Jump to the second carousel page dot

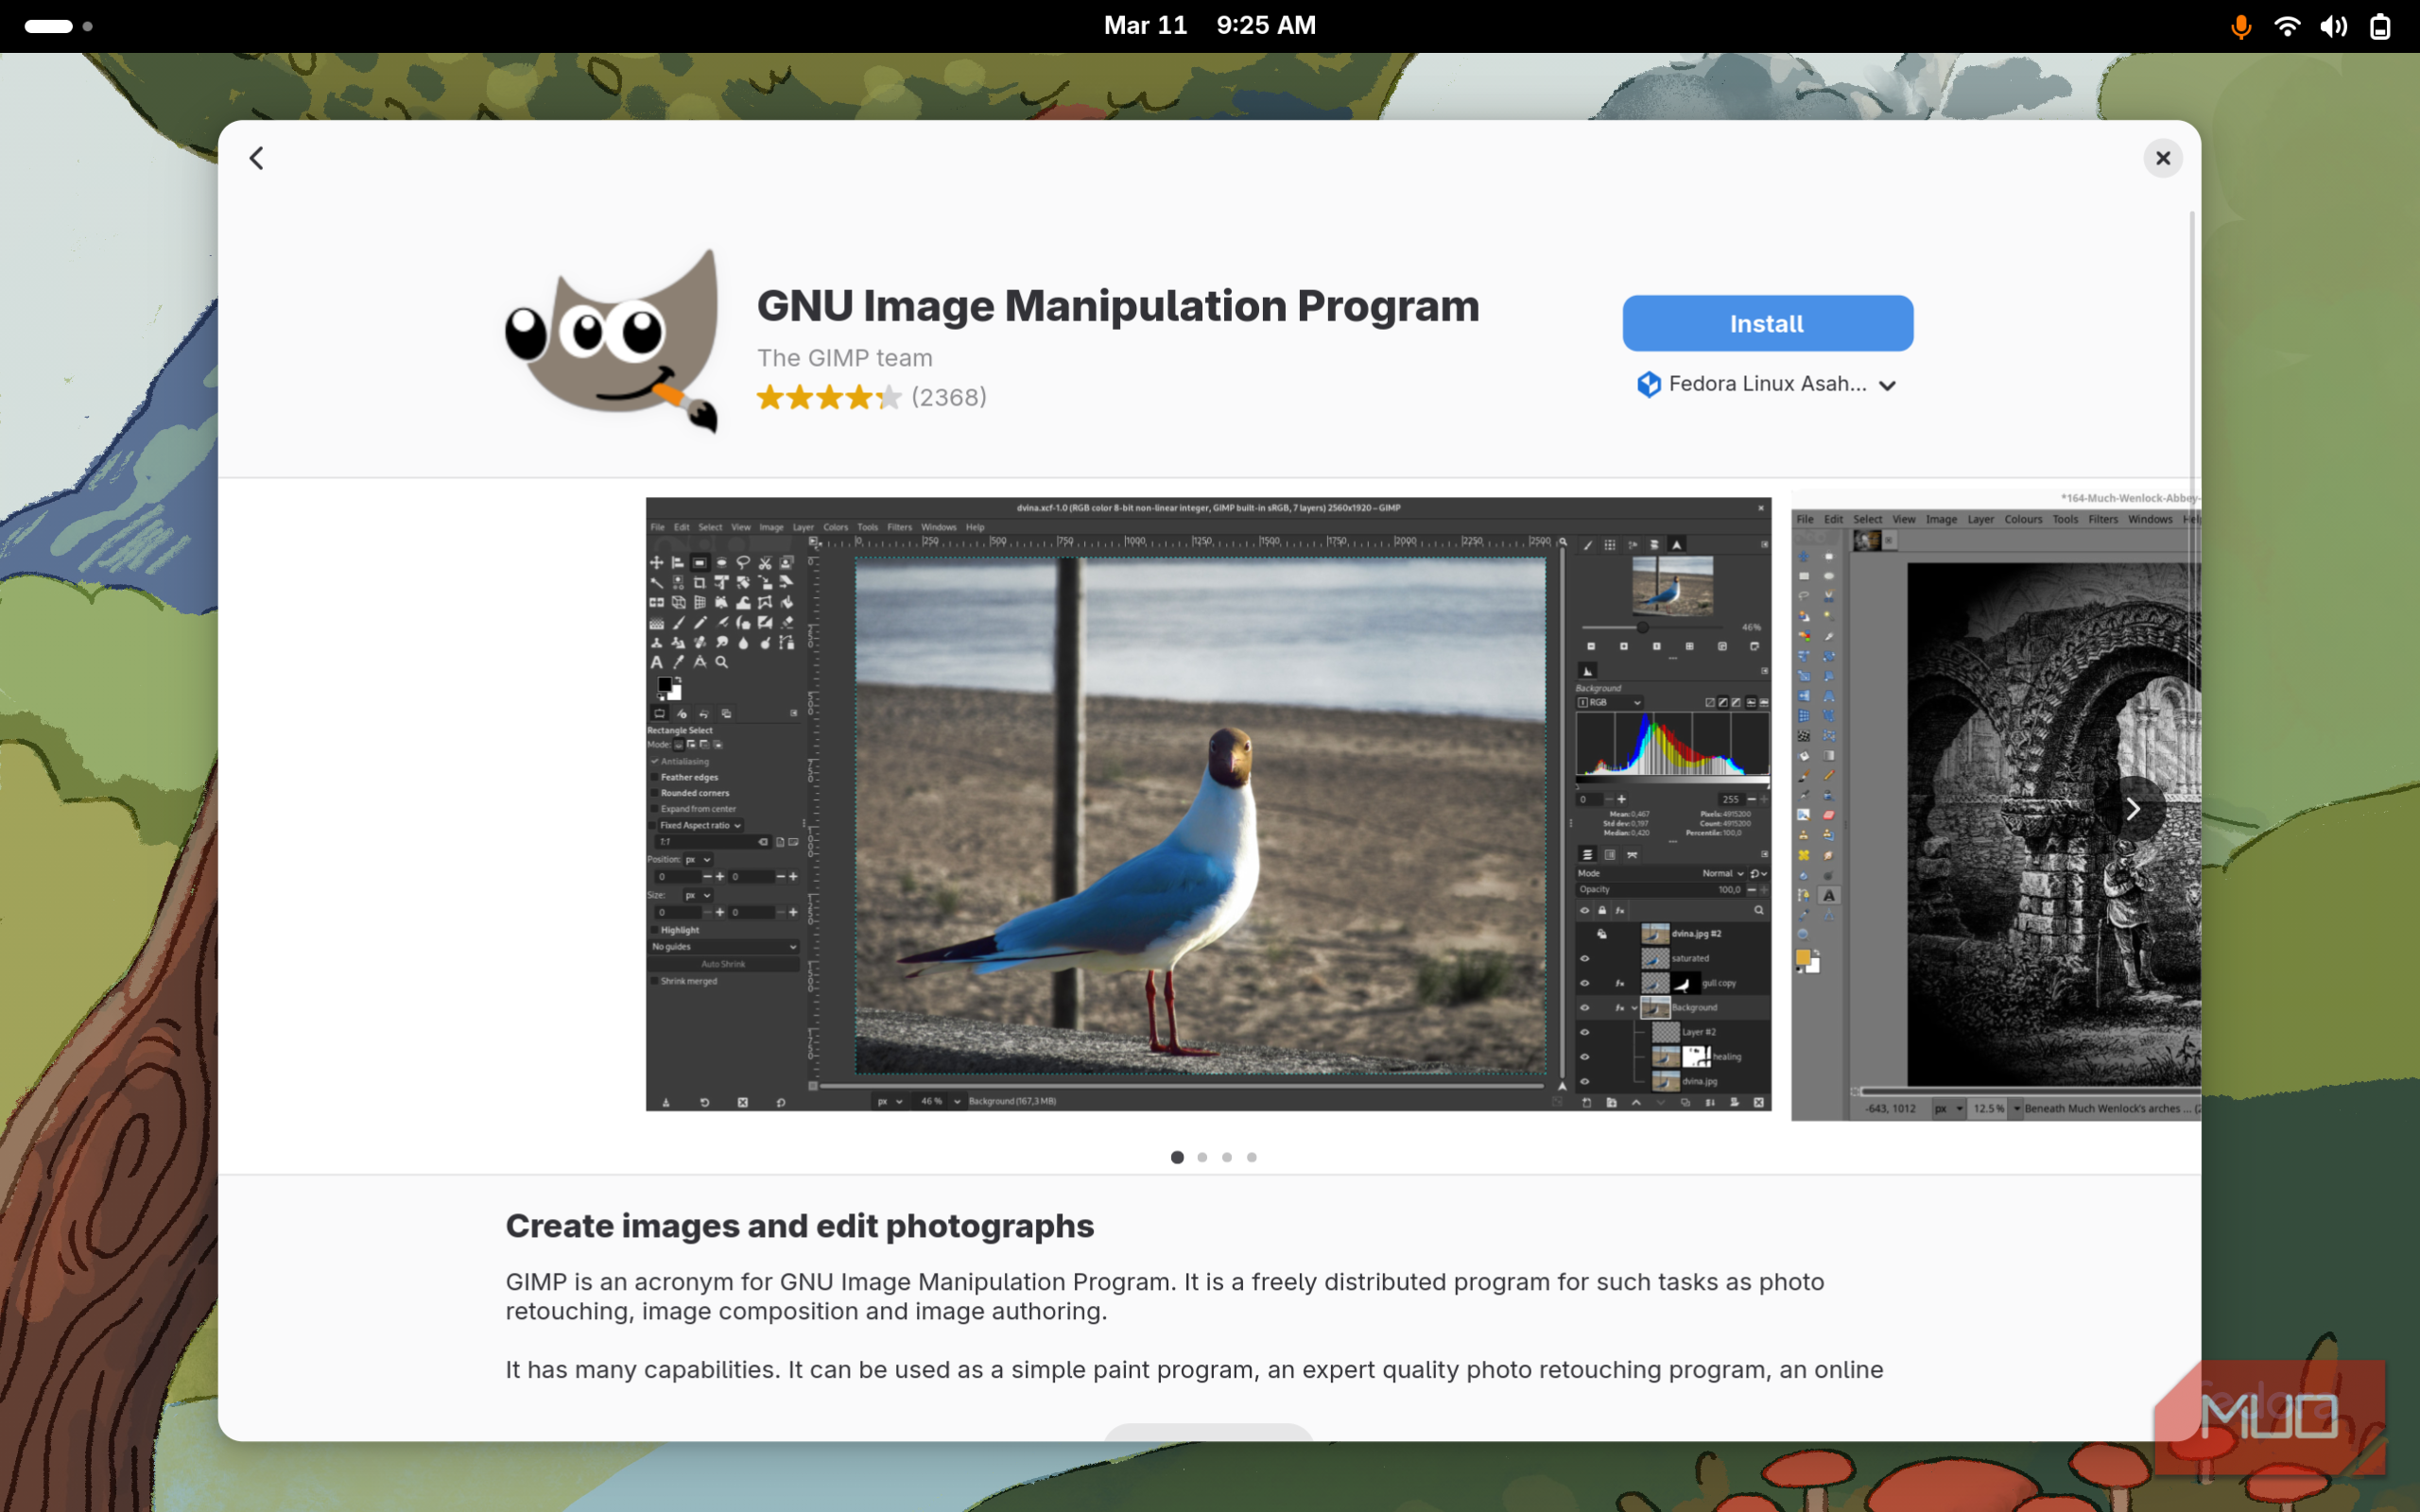[x=1202, y=1157]
